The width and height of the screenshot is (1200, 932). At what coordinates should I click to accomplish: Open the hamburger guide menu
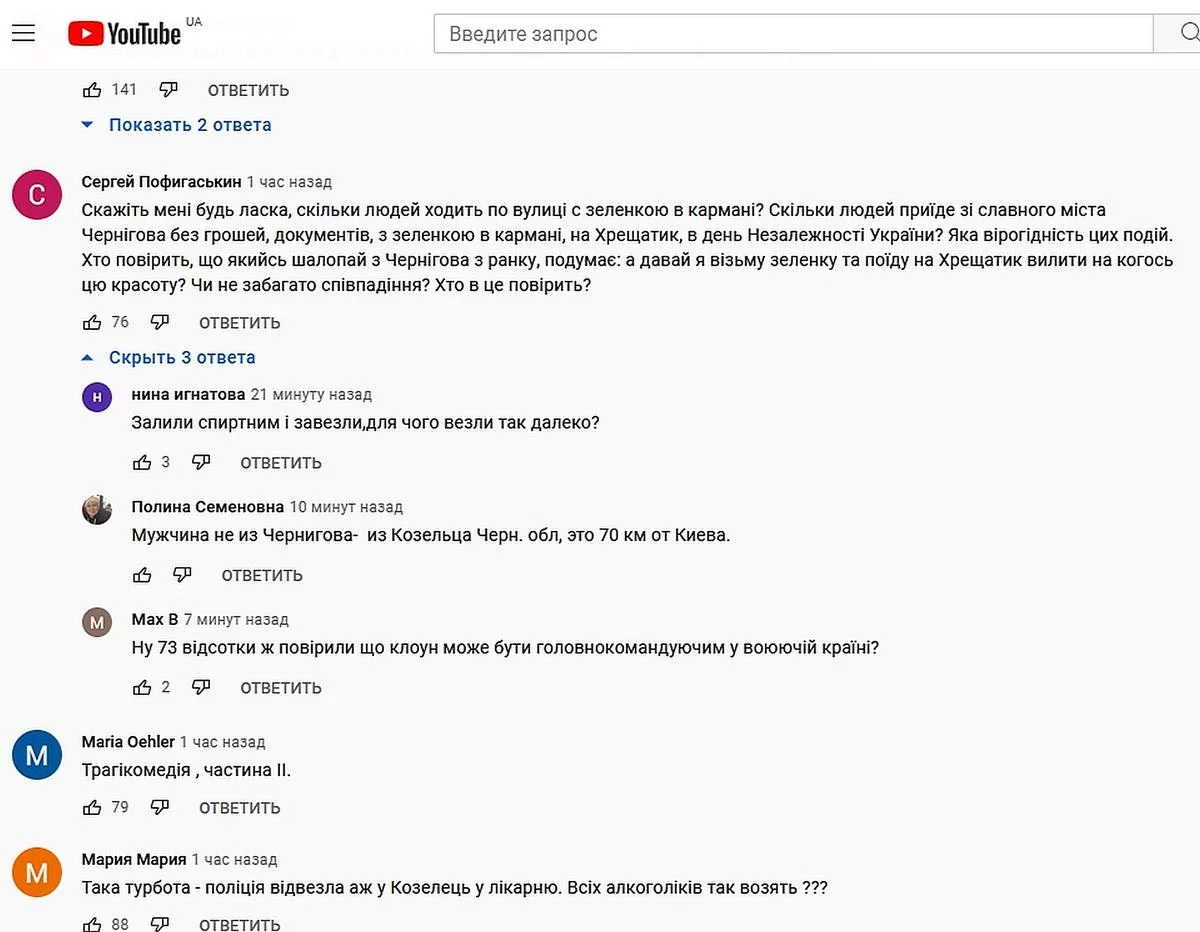tap(23, 34)
